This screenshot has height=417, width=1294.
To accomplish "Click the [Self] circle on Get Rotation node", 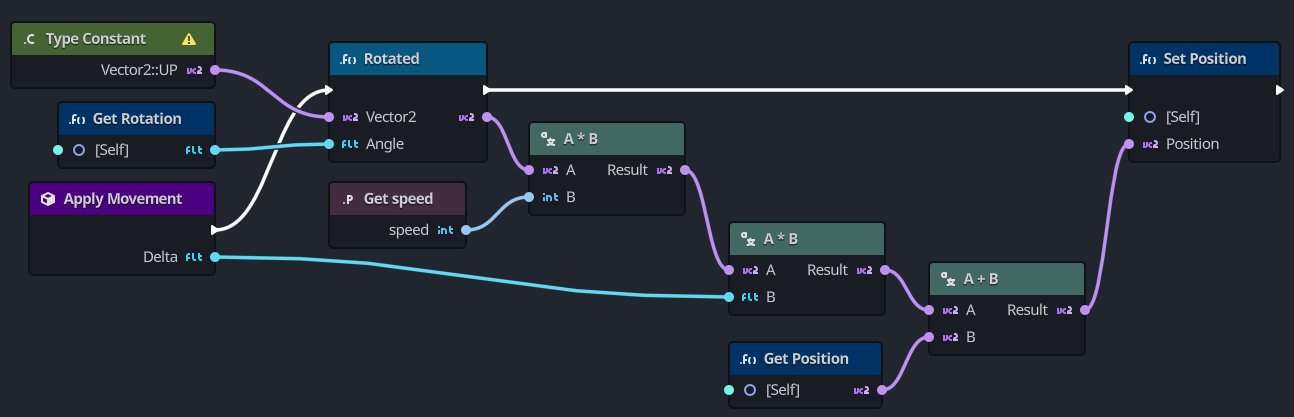I will [79, 150].
